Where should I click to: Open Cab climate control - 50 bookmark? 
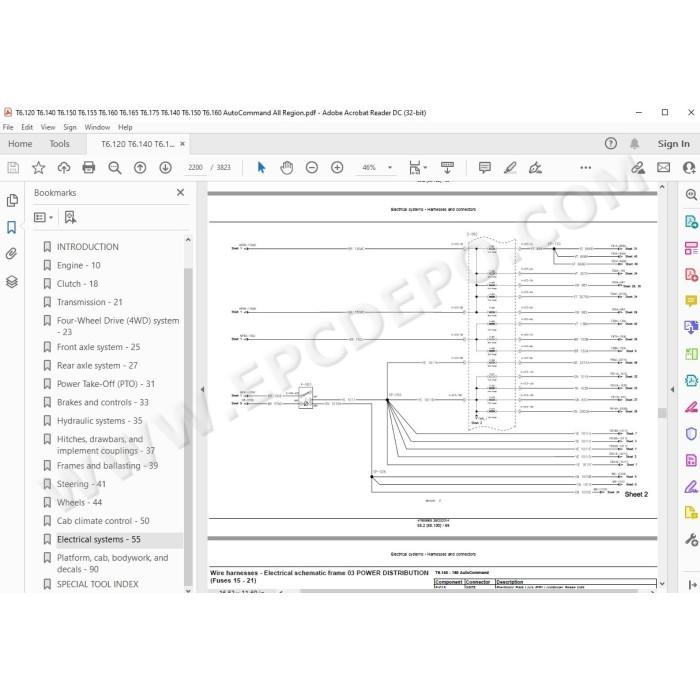103,521
